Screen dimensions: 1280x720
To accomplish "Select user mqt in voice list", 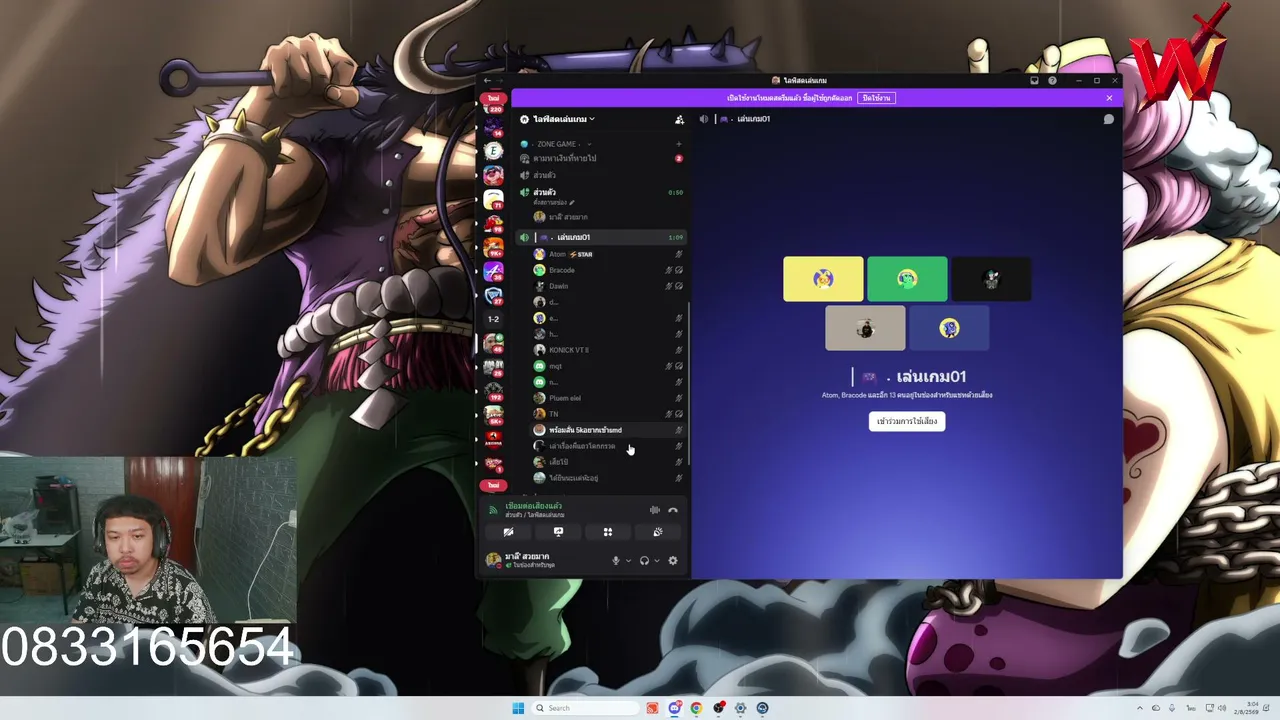I will (x=607, y=366).
